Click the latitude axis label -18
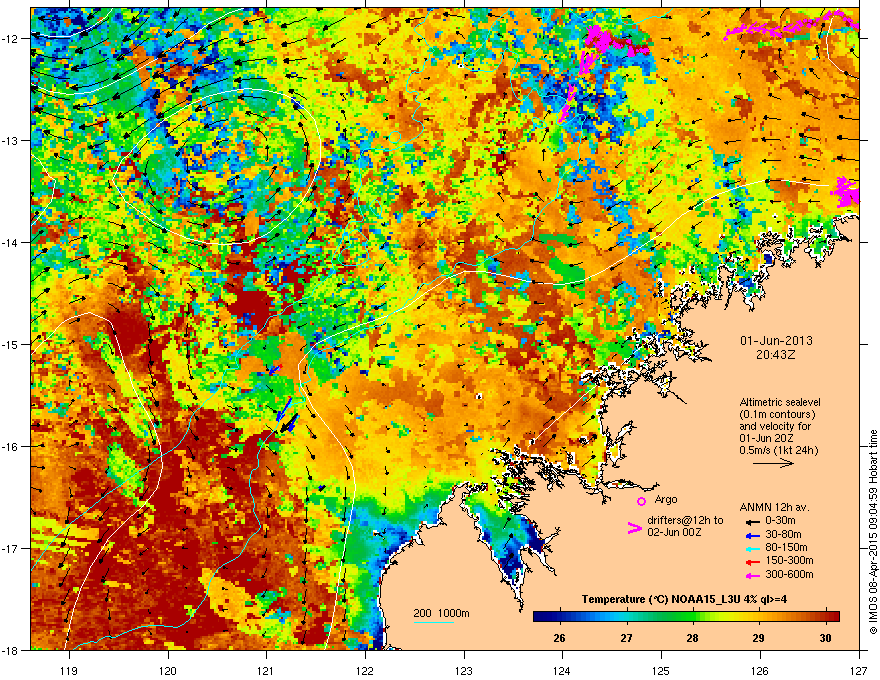This screenshot has height=680, width=880. tap(12, 650)
